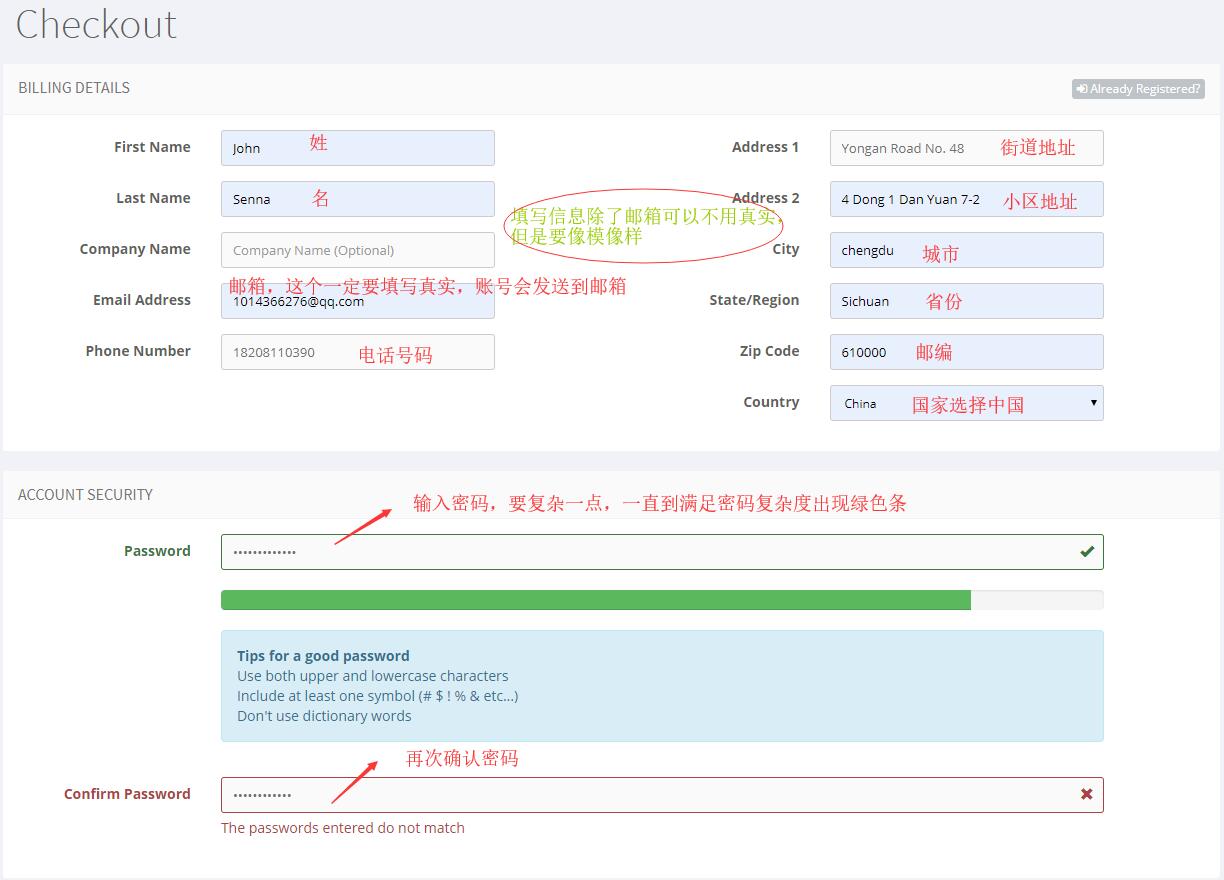Screen dimensions: 1224x880
Task: Click into the Email Address field
Action: click(357, 301)
